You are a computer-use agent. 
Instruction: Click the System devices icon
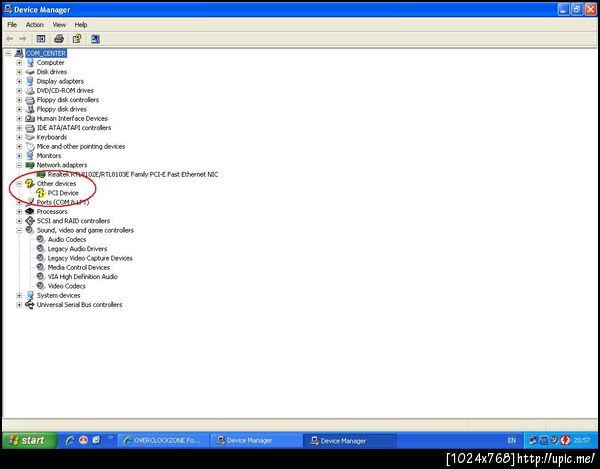point(30,295)
